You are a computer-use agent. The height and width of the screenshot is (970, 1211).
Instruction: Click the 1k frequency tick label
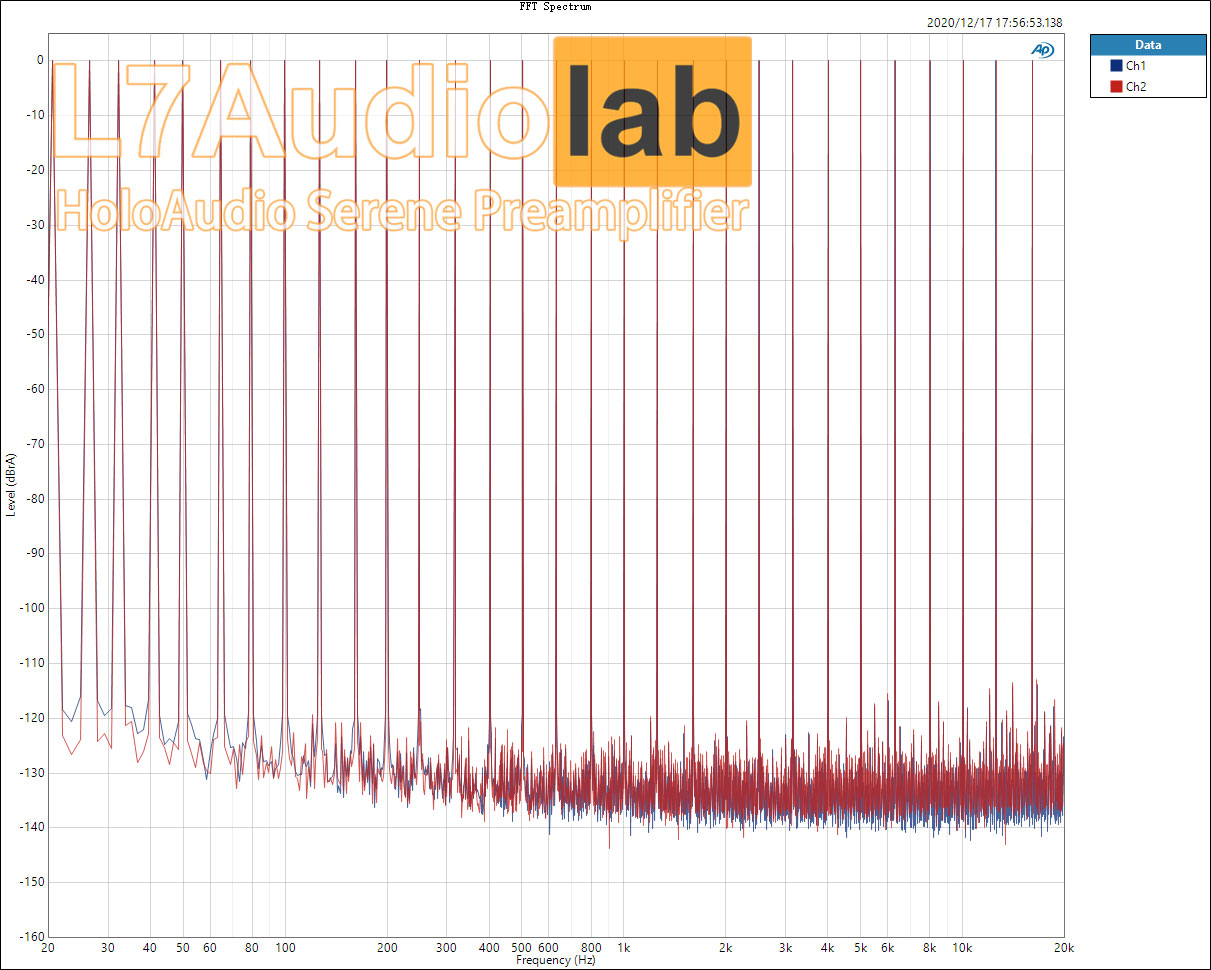(623, 947)
